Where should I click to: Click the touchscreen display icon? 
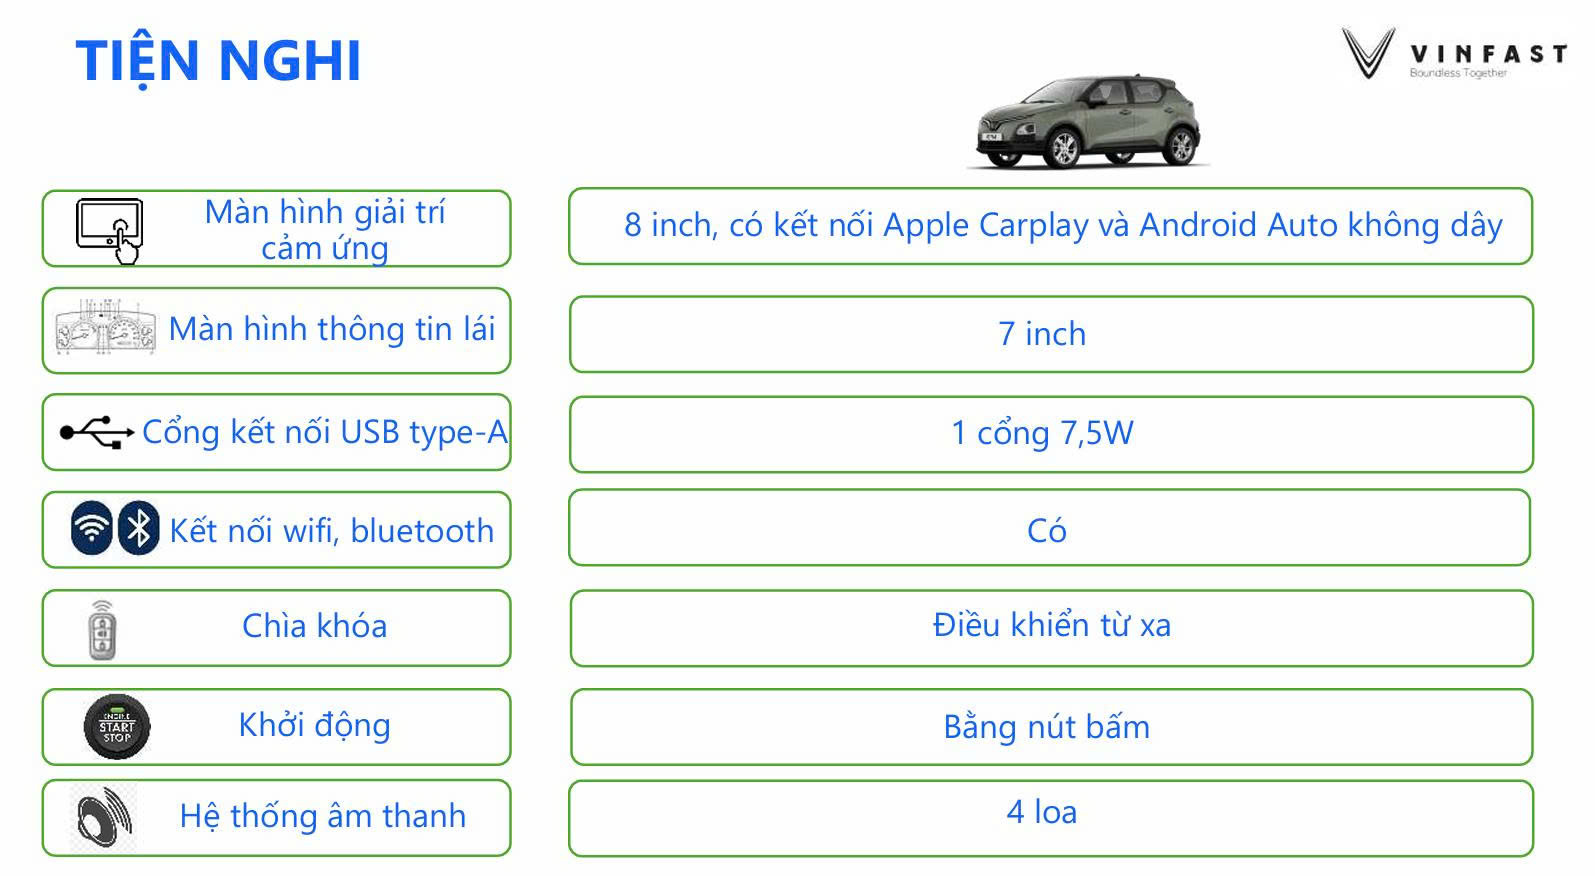pos(110,229)
